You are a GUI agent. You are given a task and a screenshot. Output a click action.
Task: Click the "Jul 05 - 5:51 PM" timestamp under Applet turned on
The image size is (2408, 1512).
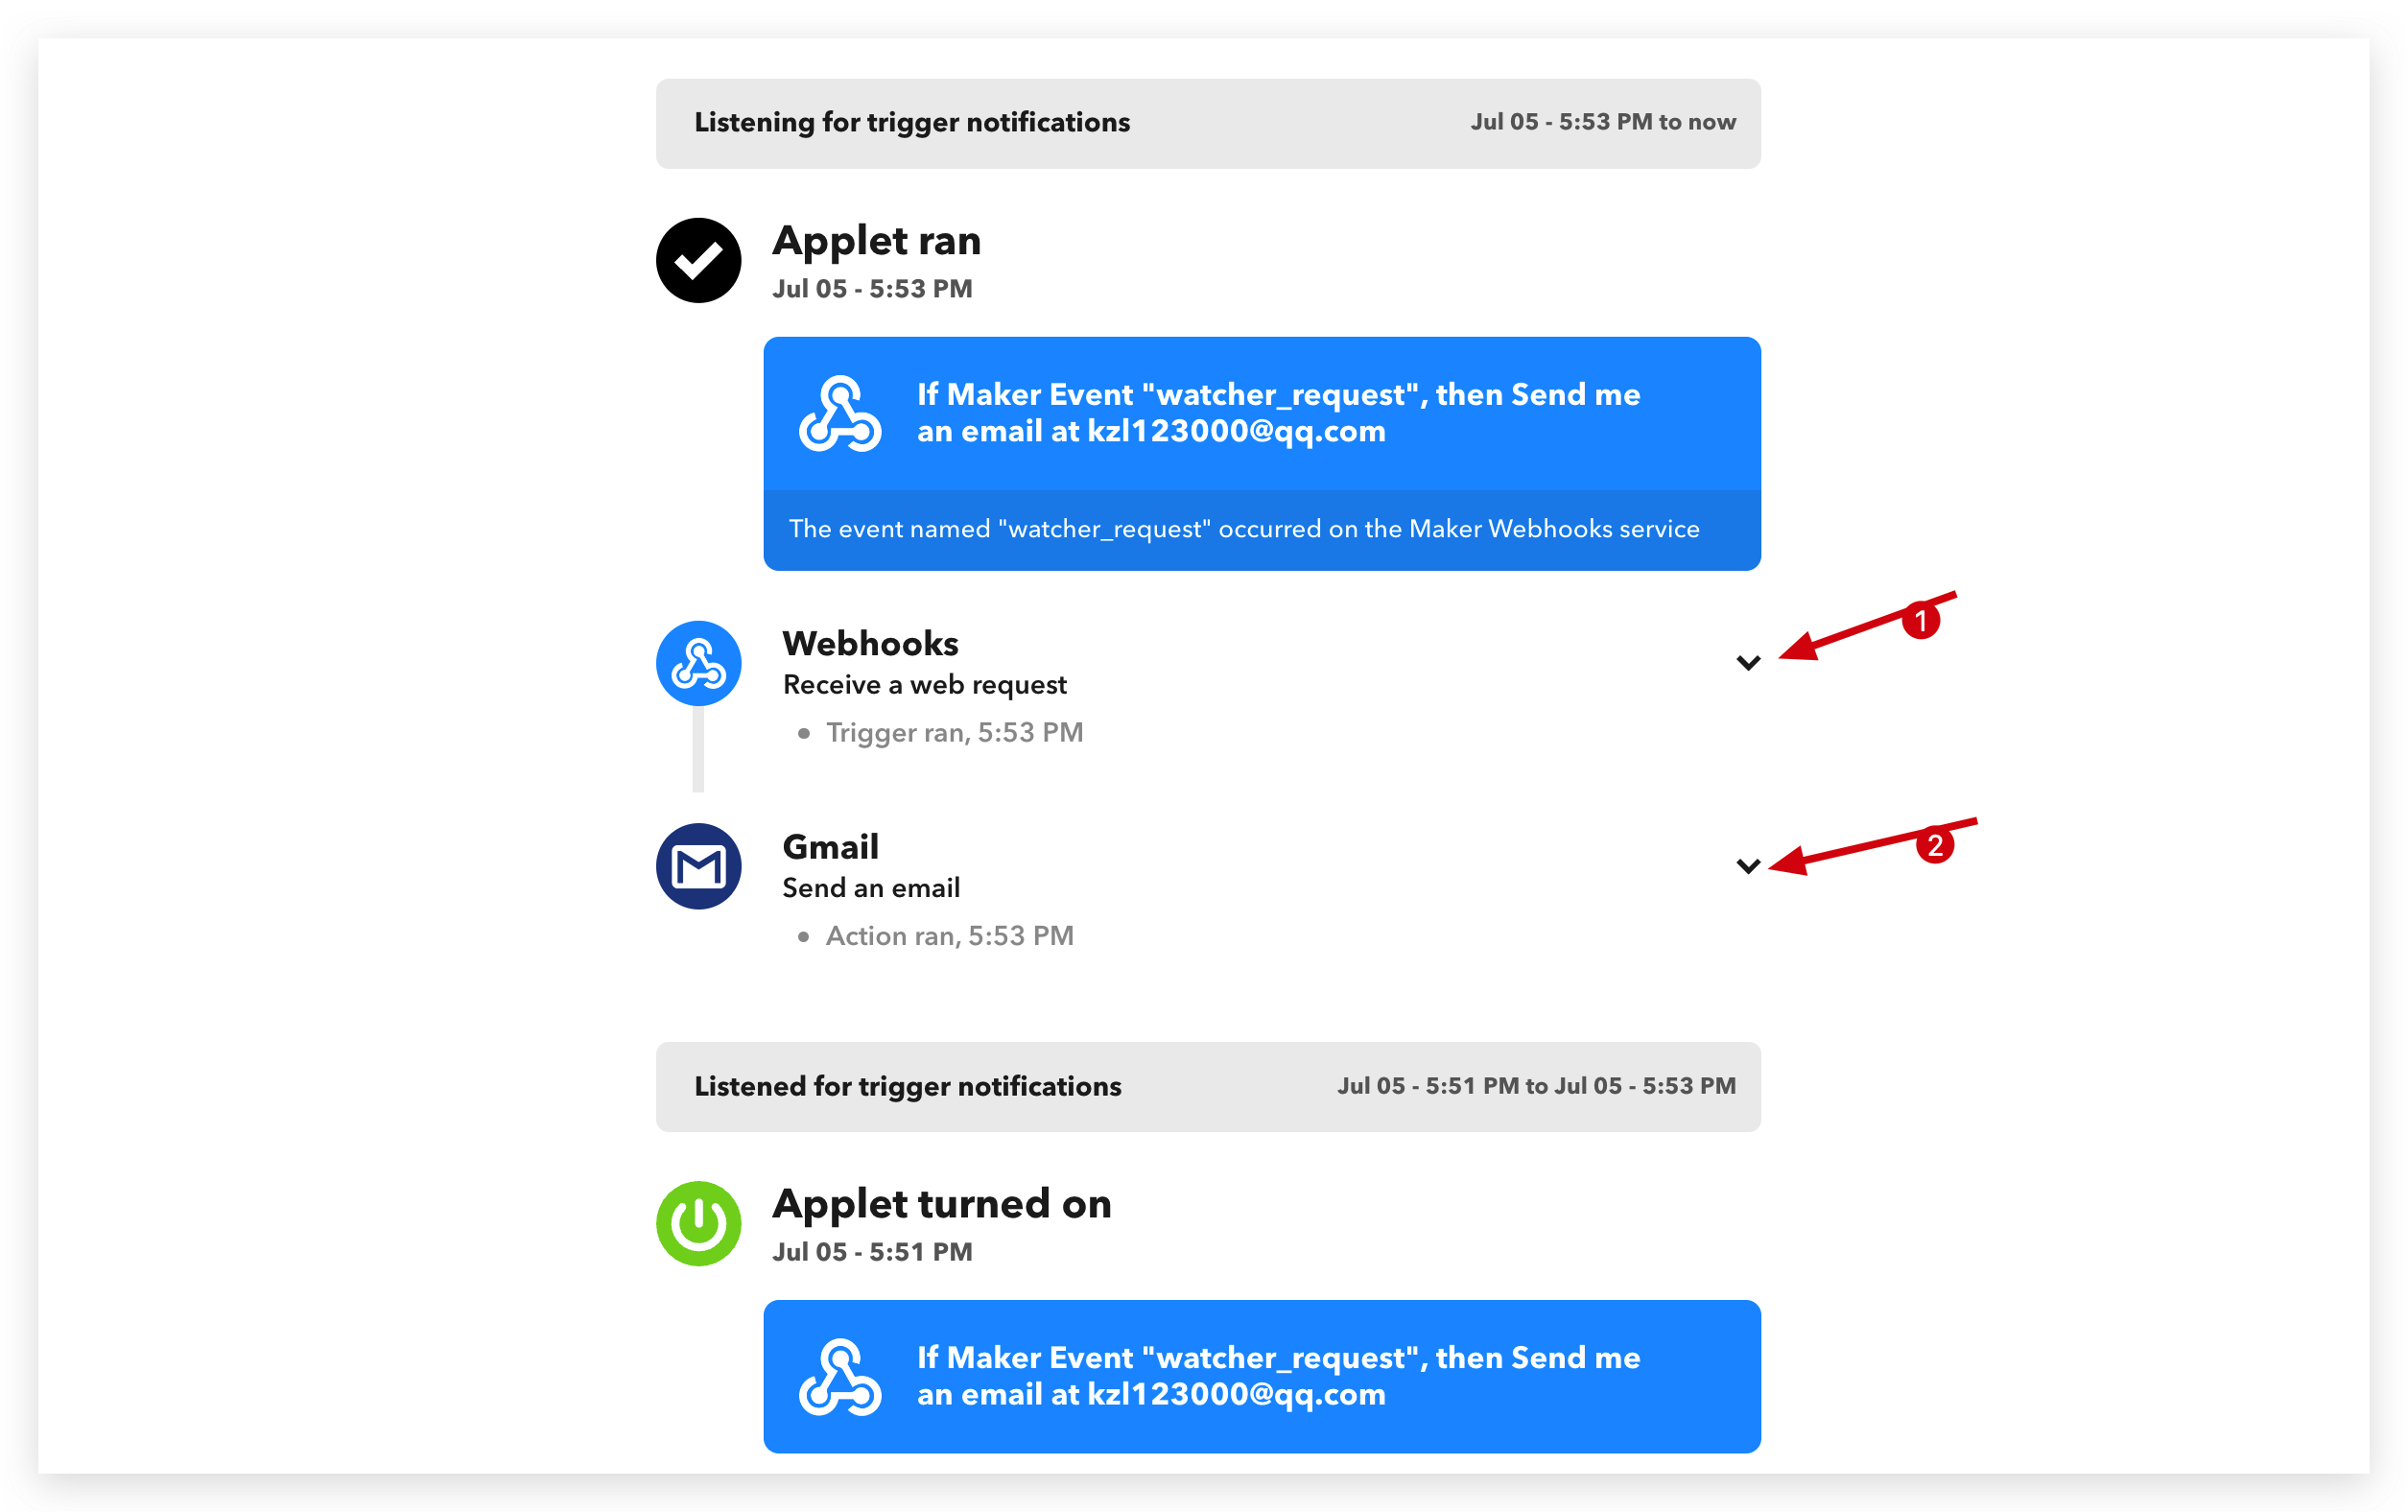pos(872,1252)
